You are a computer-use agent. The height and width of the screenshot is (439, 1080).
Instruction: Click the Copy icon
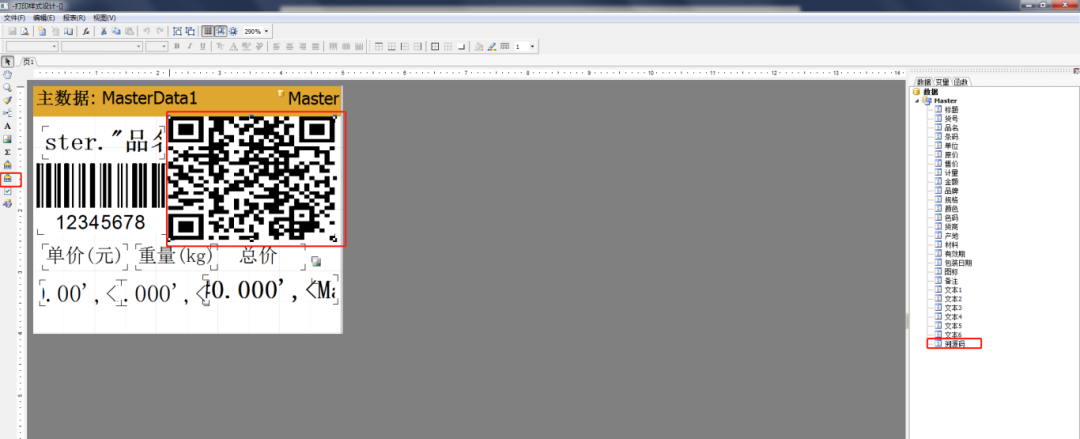coord(116,32)
